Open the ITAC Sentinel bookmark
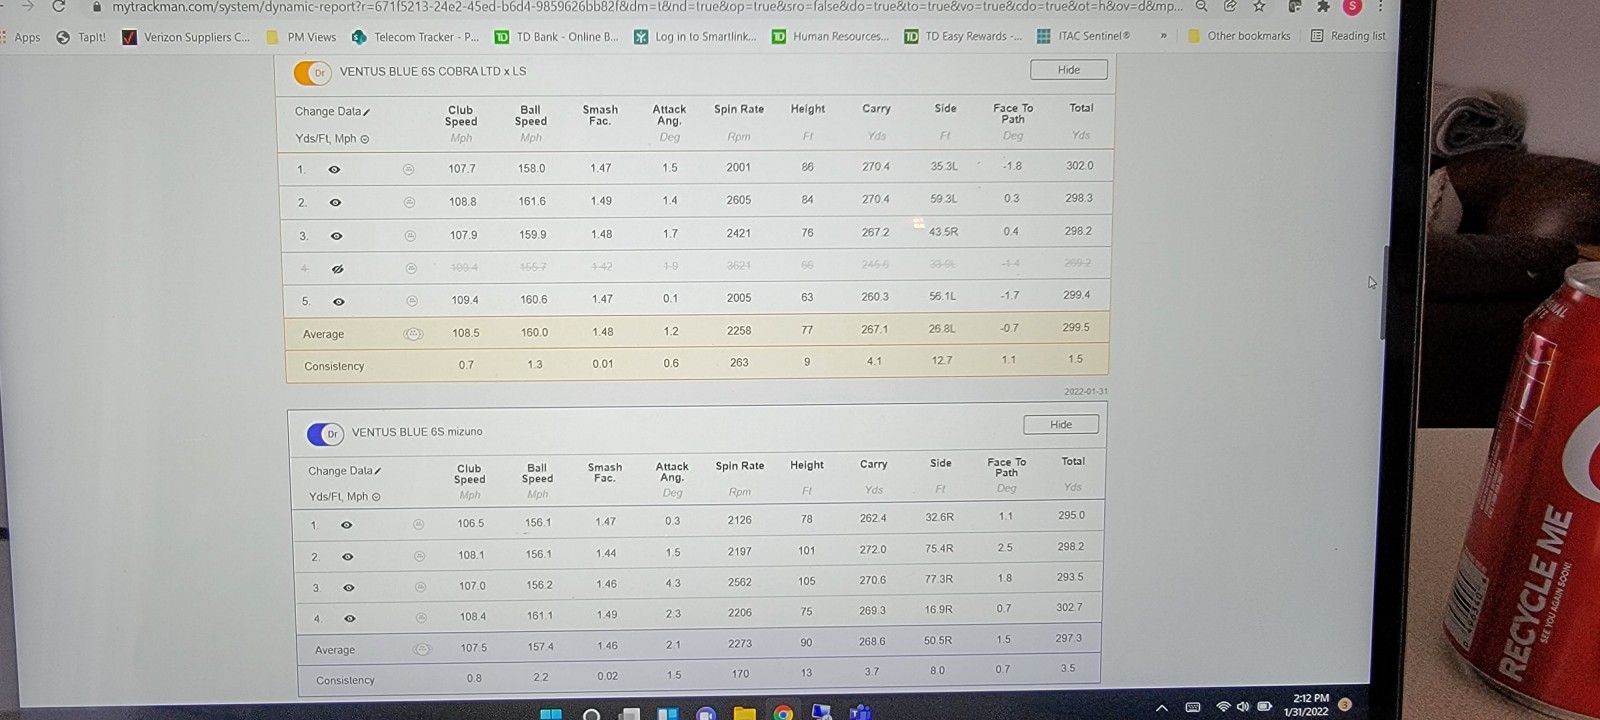The width and height of the screenshot is (1600, 720). tap(1083, 36)
